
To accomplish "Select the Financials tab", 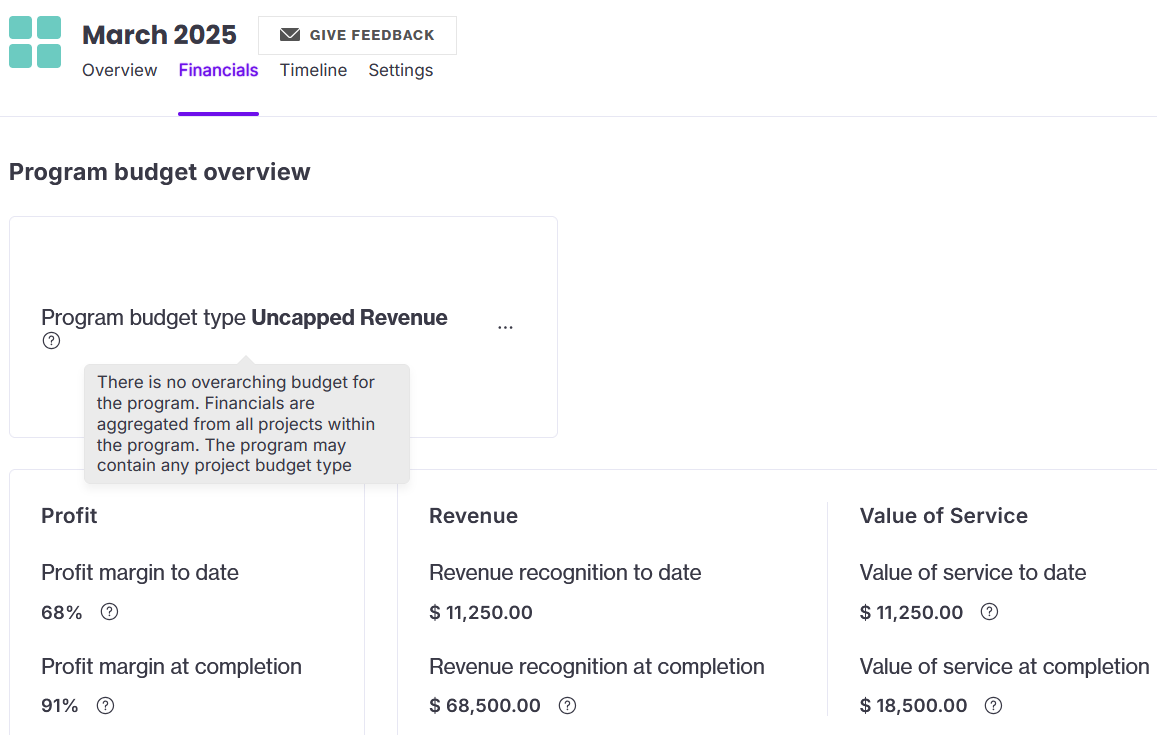I will (218, 70).
